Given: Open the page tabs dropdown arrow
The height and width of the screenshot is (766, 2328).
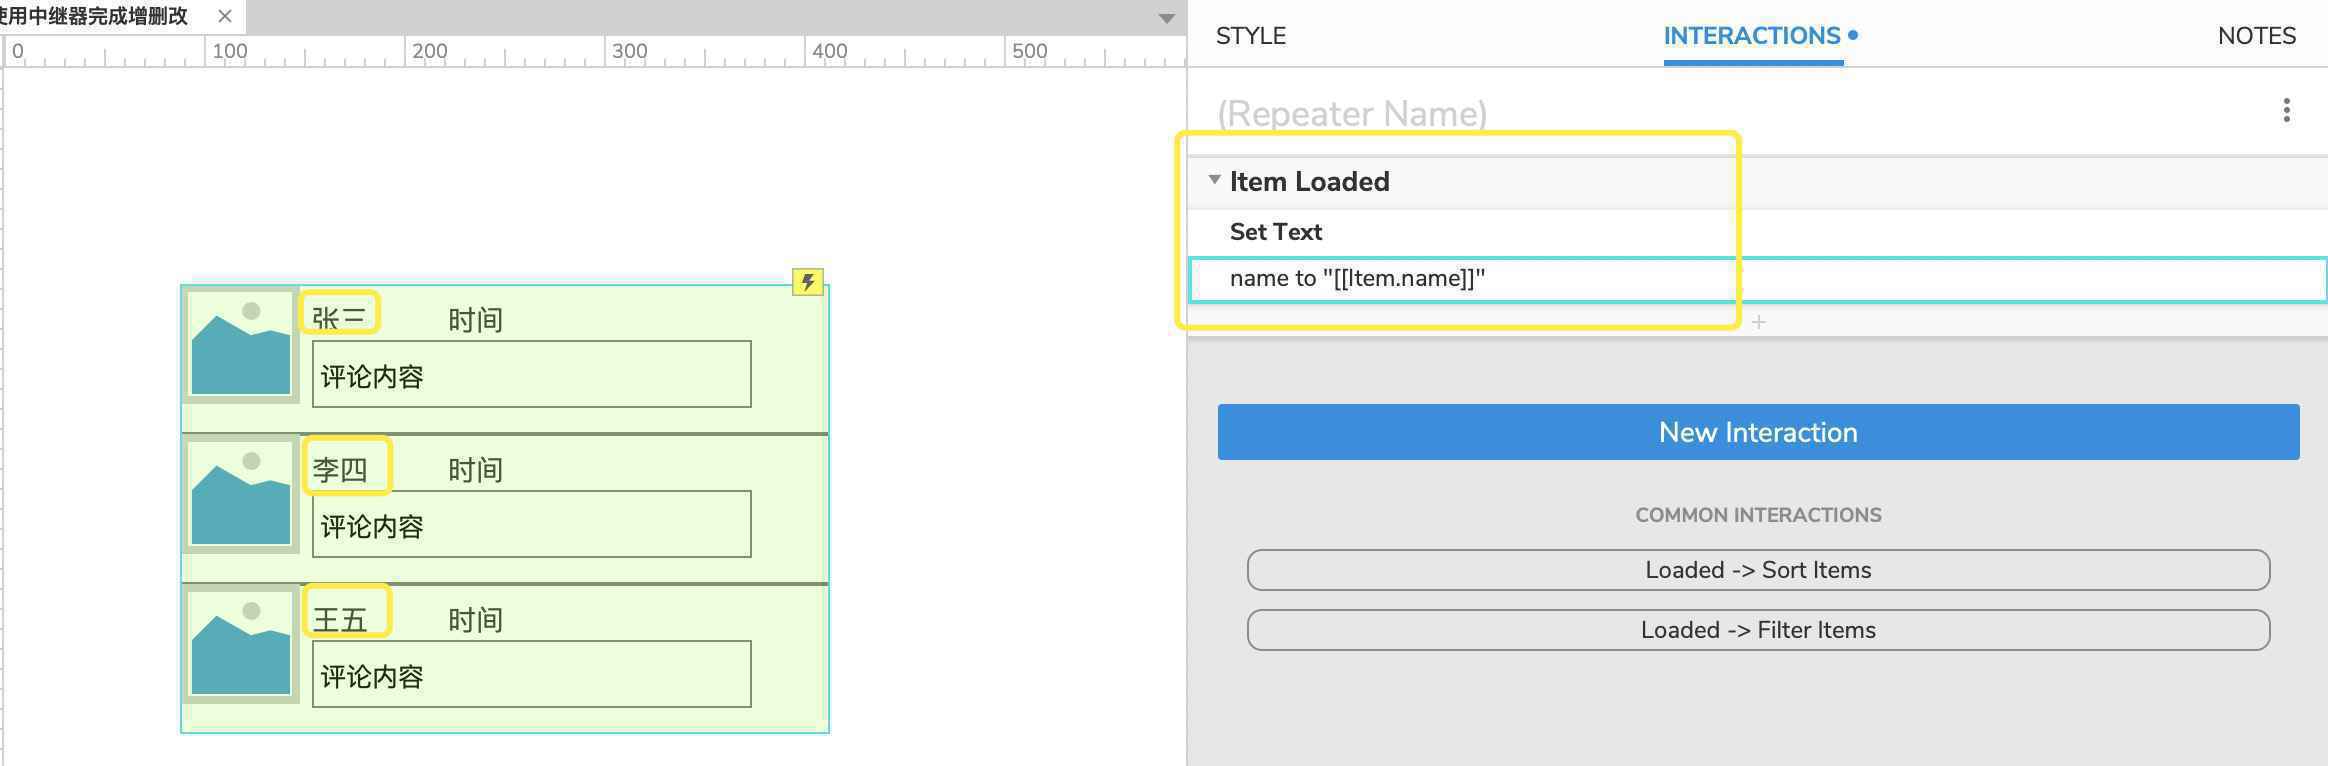Looking at the screenshot, I should pos(1166,18).
